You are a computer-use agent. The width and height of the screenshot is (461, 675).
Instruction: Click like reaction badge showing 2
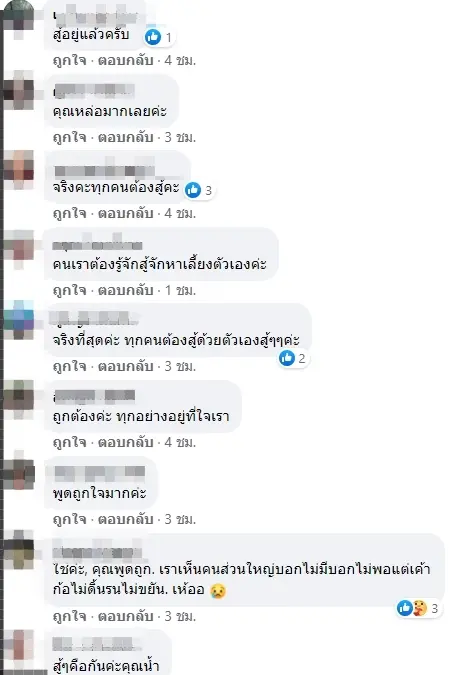point(294,358)
